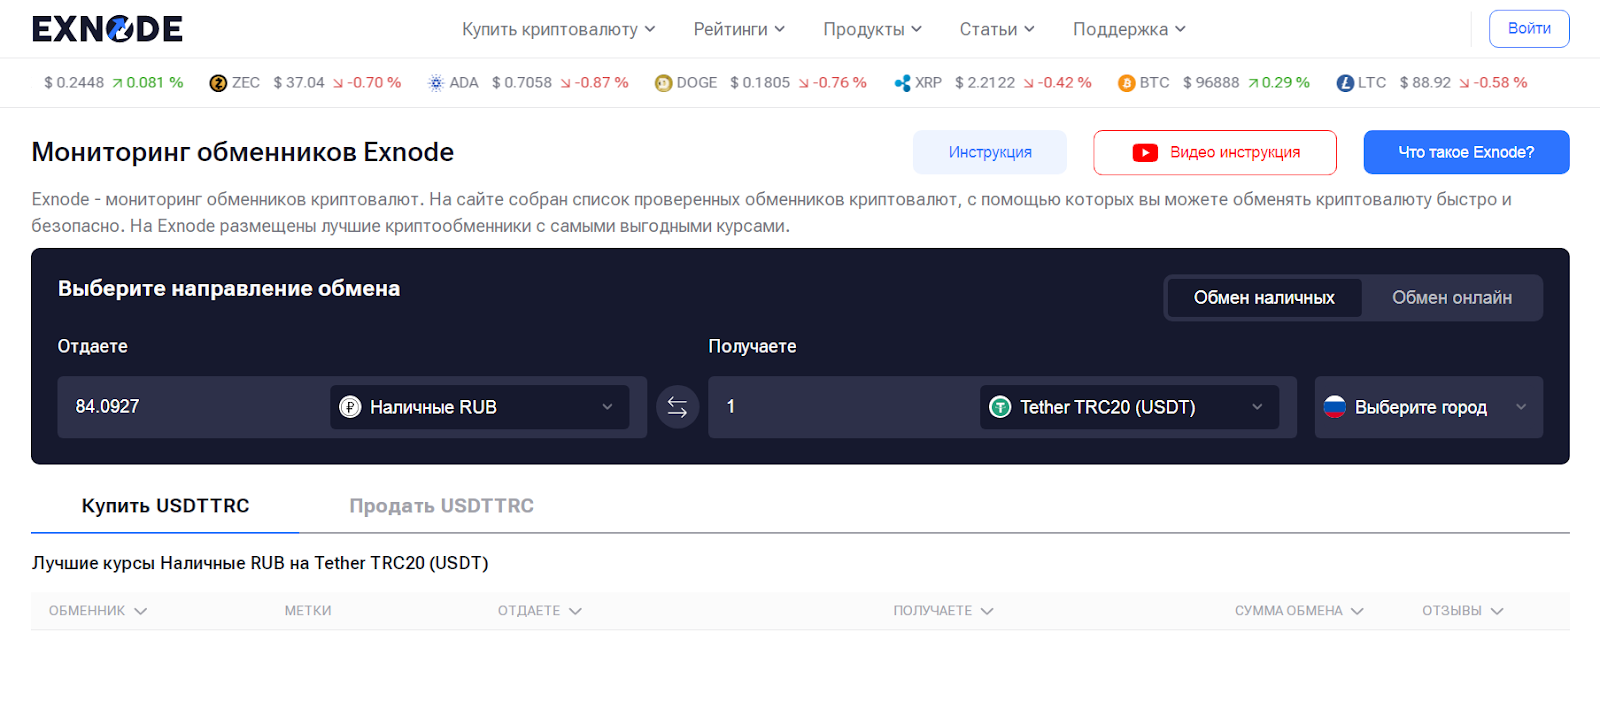This screenshot has width=1600, height=702.
Task: Select the Купить USDTTRC tab
Action: point(165,506)
